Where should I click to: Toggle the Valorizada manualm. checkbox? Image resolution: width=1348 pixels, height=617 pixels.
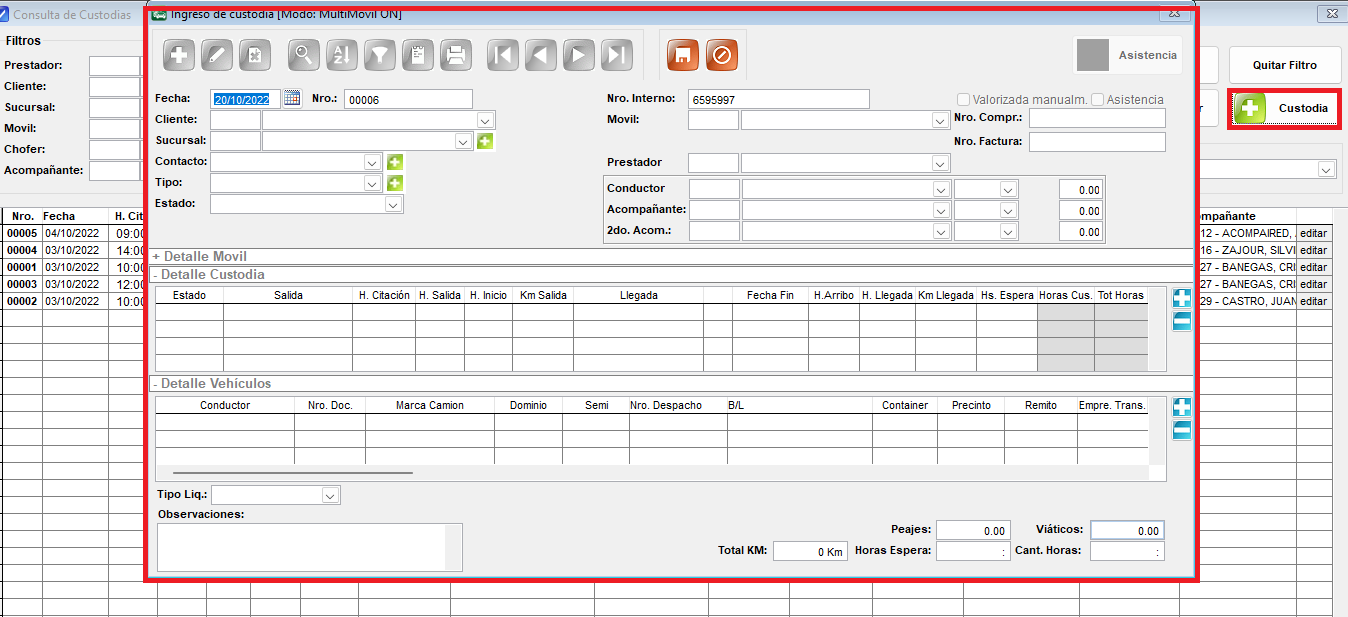coord(964,100)
